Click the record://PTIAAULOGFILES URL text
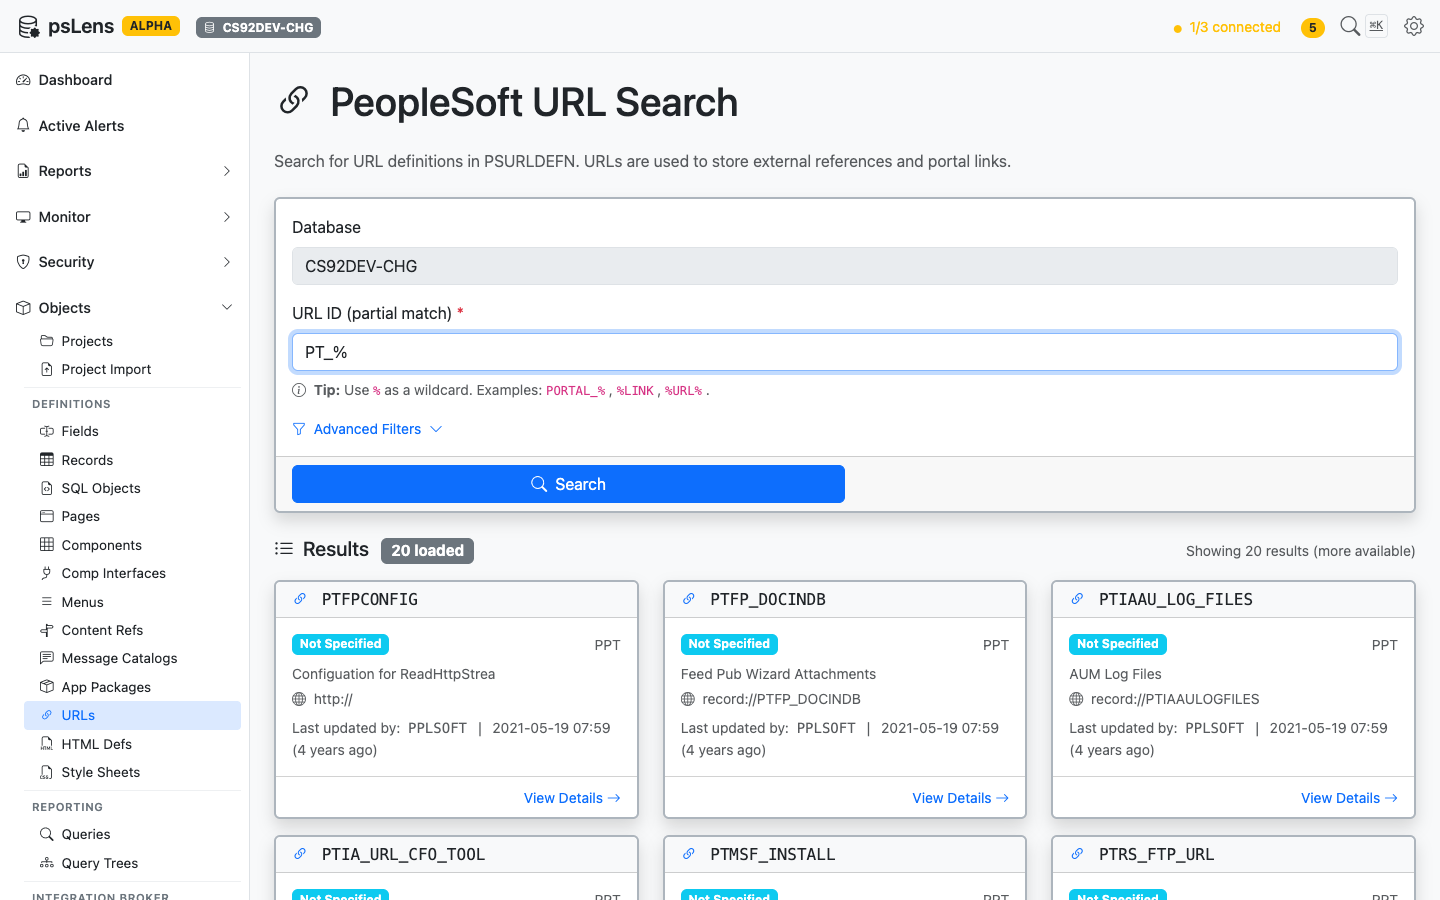The width and height of the screenshot is (1440, 900). tap(1175, 699)
